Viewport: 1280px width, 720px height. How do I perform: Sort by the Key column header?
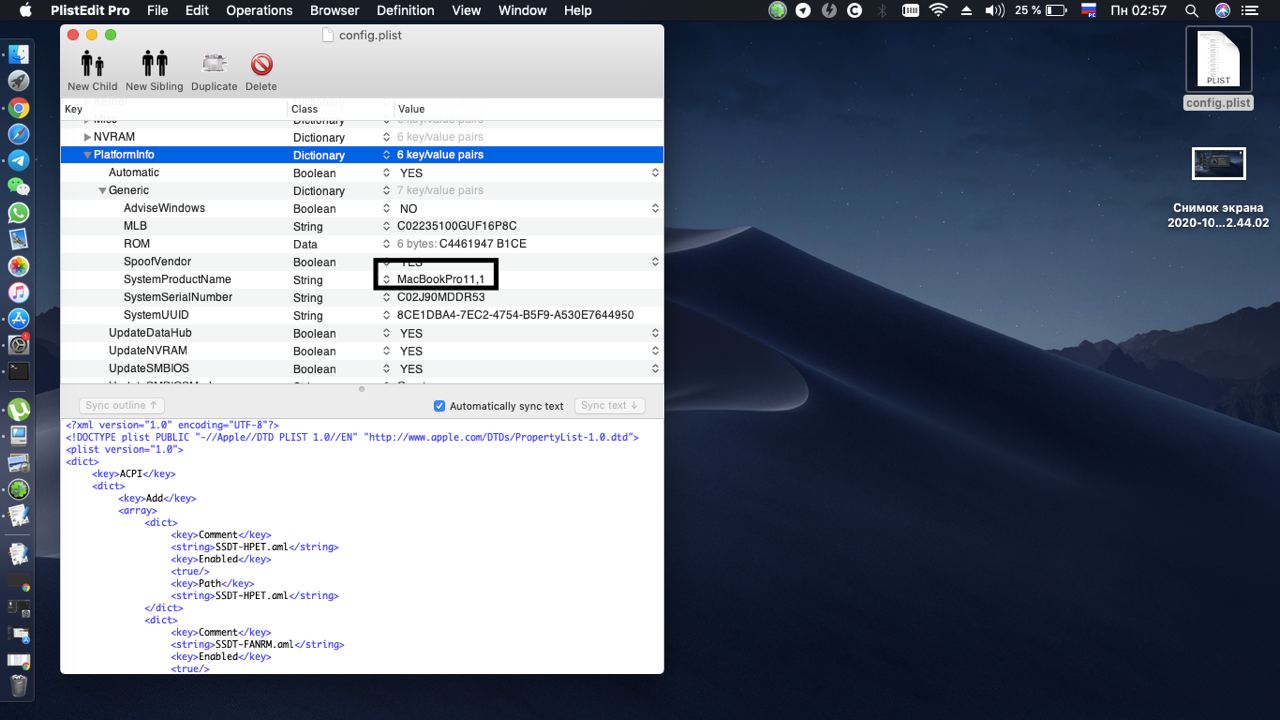174,109
